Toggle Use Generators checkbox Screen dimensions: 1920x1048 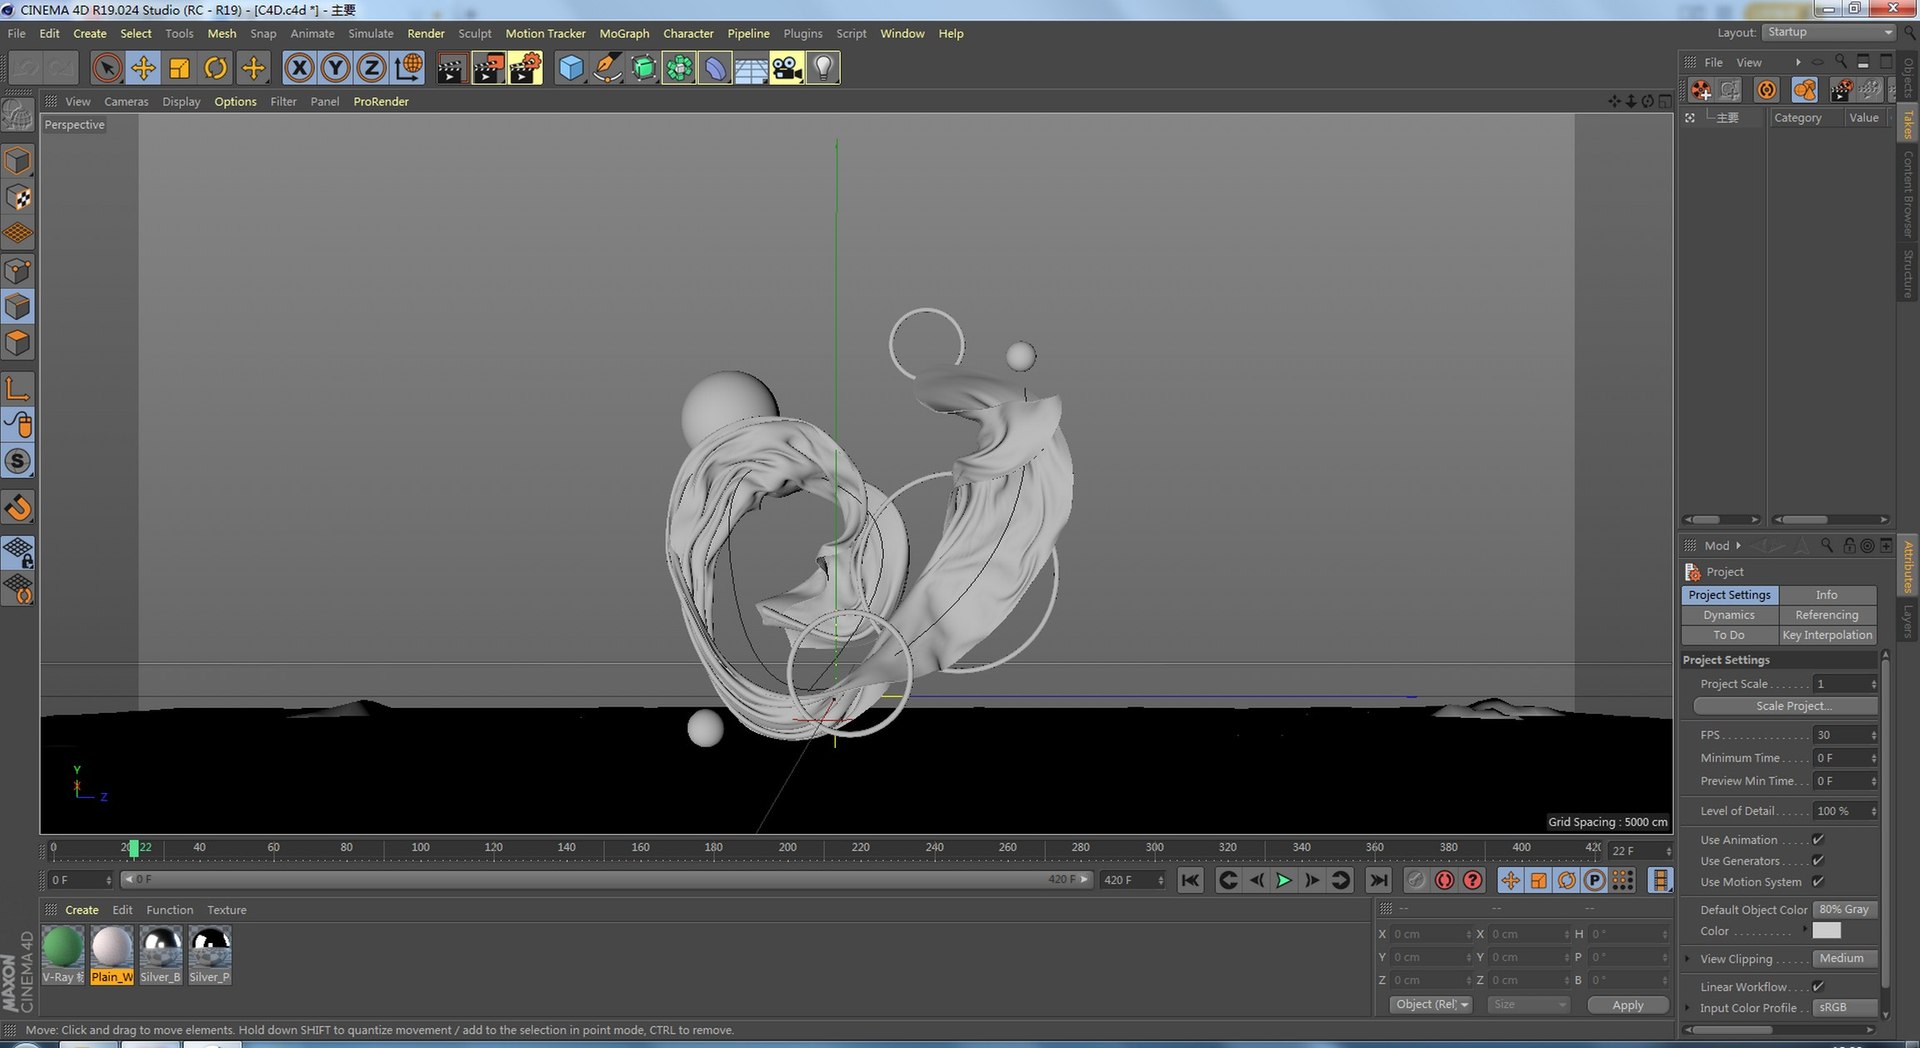pyautogui.click(x=1818, y=861)
